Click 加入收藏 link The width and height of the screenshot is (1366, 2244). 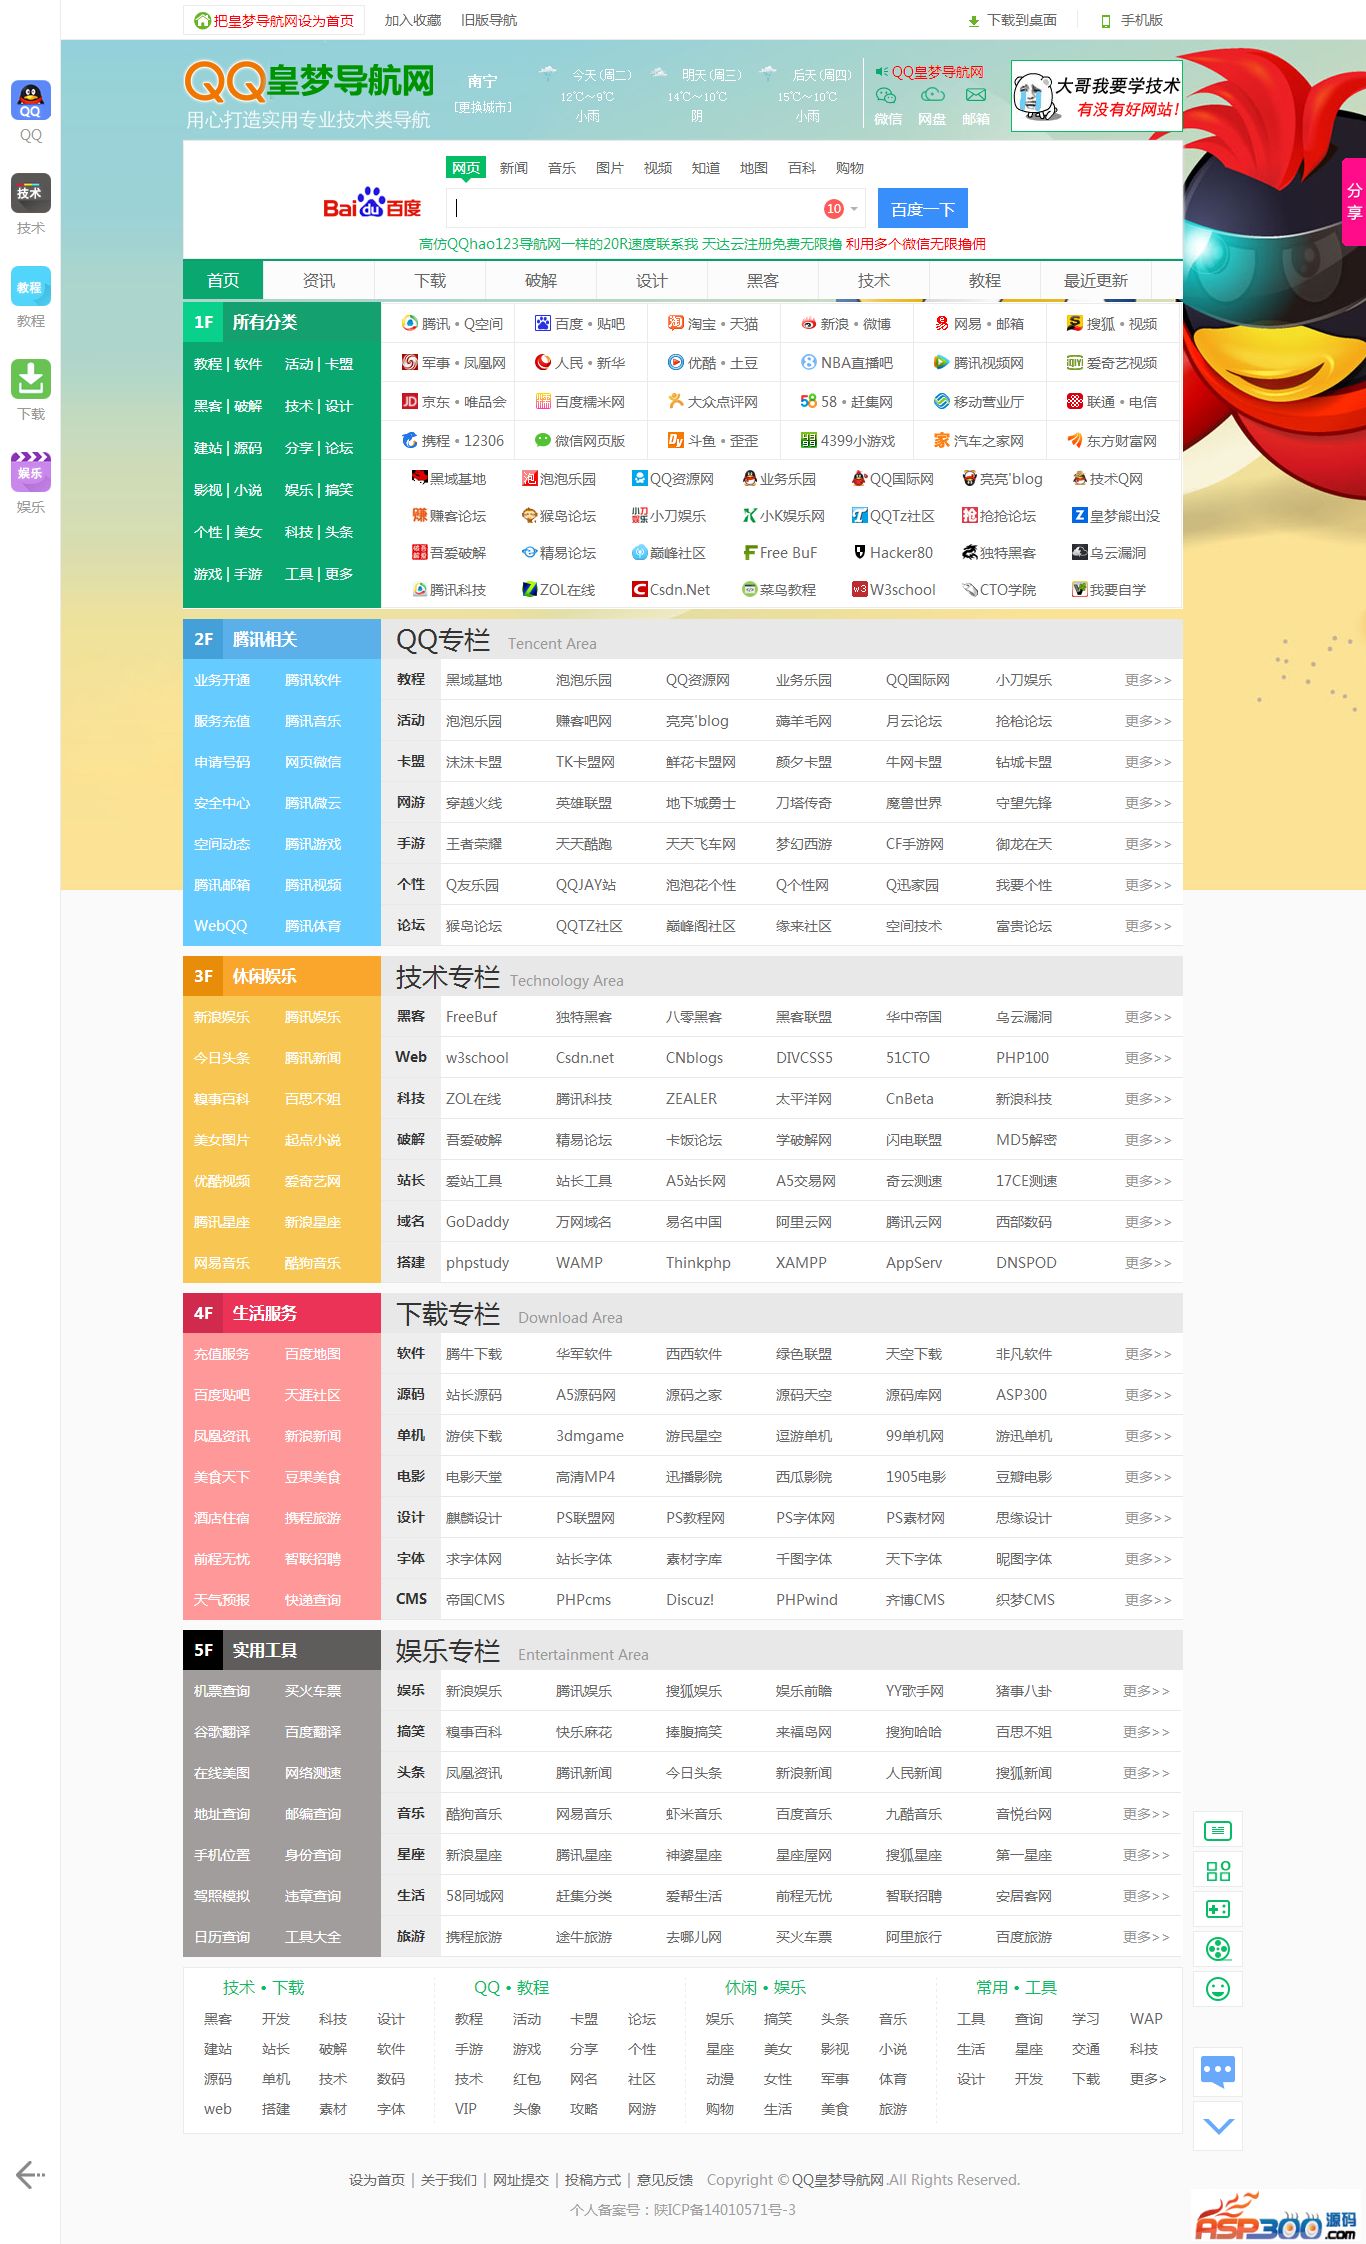pyautogui.click(x=413, y=20)
